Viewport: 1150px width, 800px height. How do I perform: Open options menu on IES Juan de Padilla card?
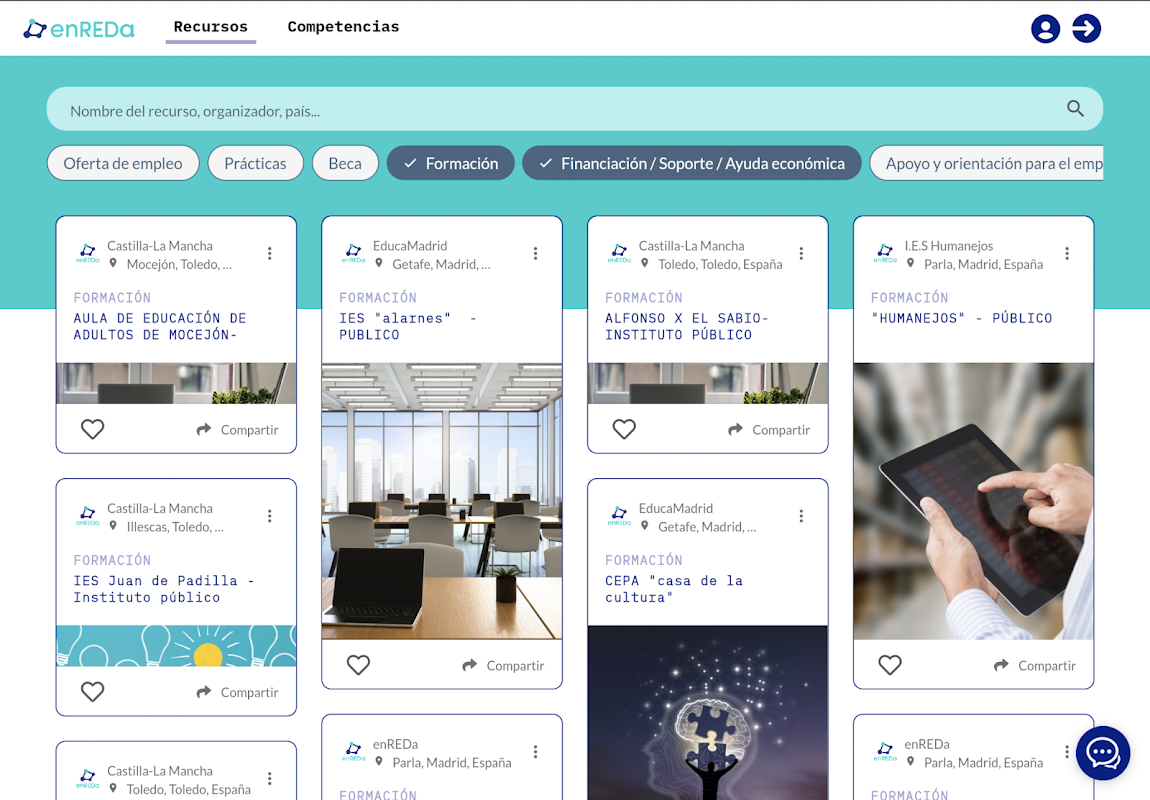pyautogui.click(x=270, y=515)
